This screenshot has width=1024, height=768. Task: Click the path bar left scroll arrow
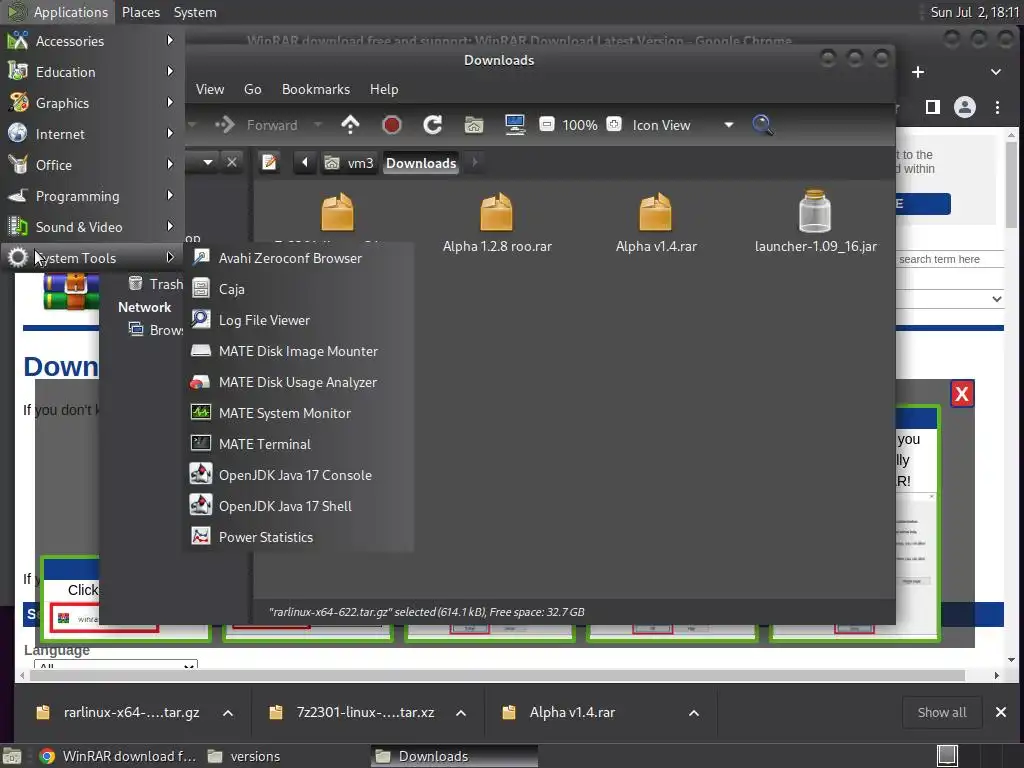pos(304,162)
